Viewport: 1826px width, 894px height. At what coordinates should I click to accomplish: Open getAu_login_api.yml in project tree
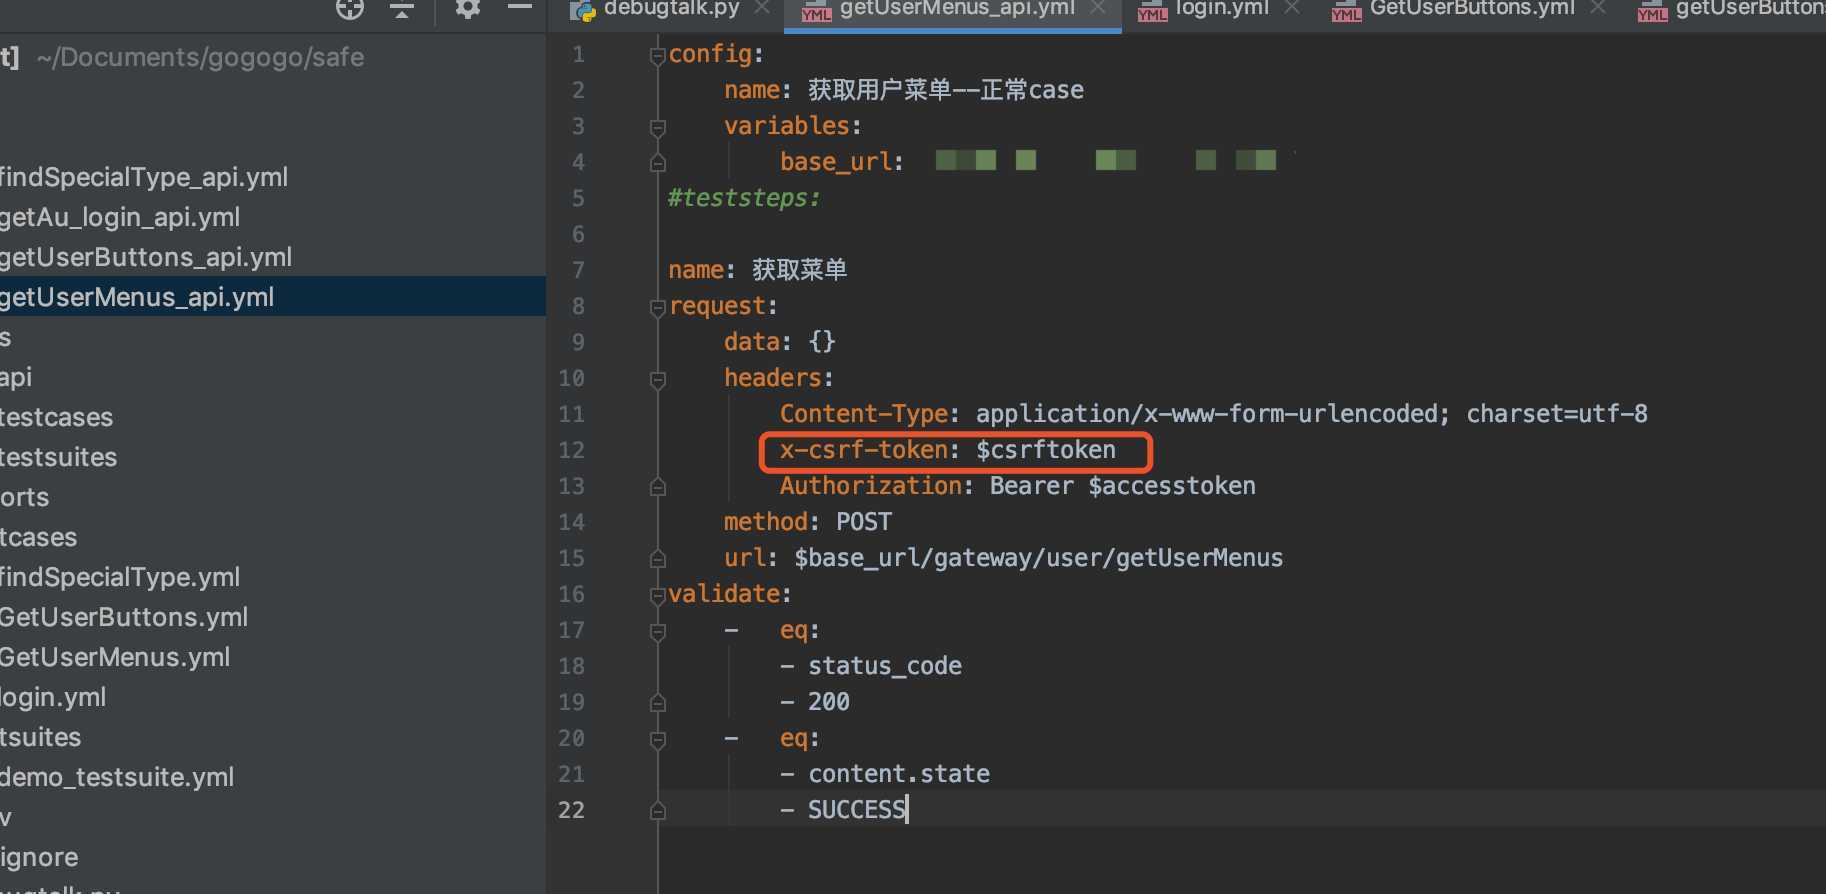click(x=120, y=217)
